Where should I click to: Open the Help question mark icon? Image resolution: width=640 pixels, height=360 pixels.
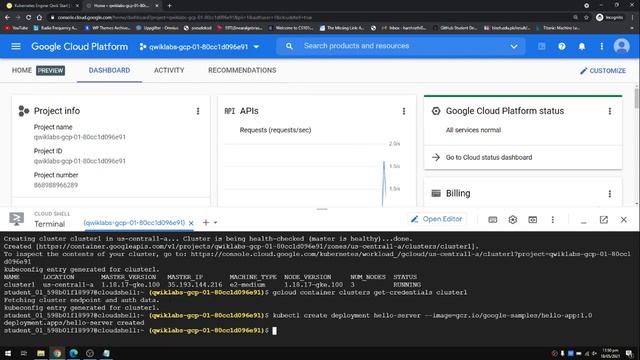(x=562, y=47)
